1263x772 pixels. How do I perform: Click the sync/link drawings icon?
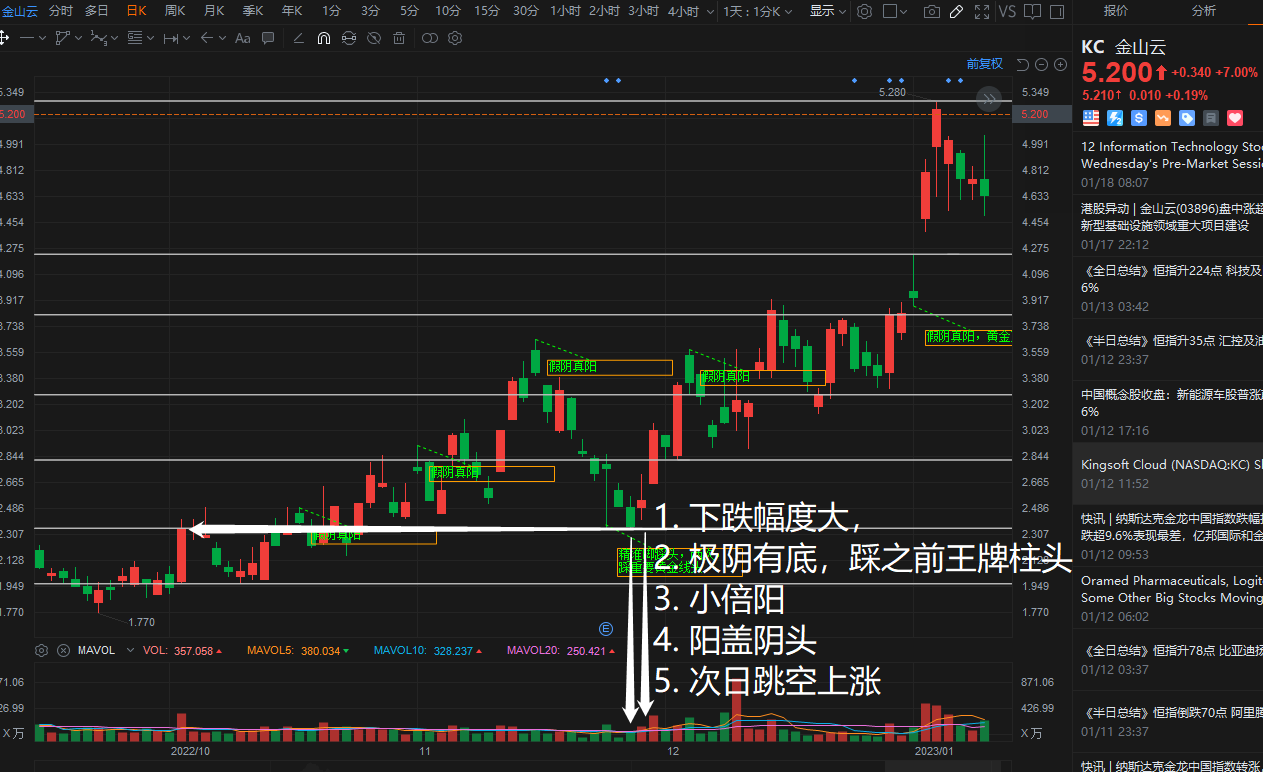(x=348, y=38)
